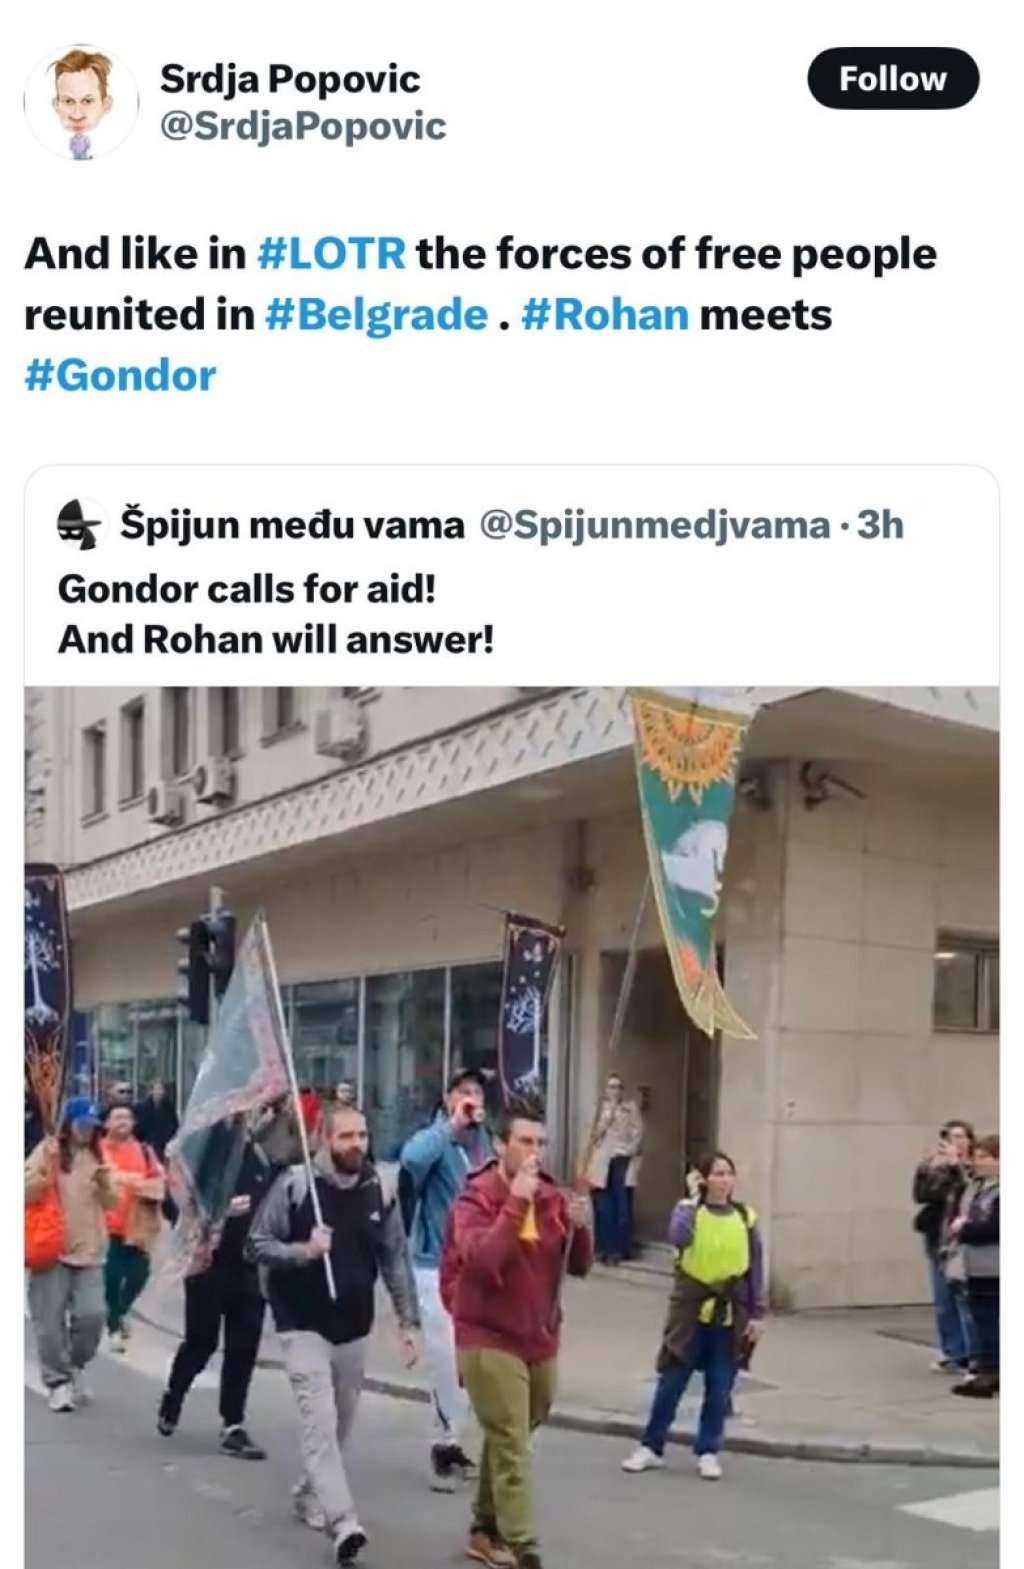This screenshot has height=1569, width=1024.
Task: Click the Špijun među vama display name
Action: [x=292, y=524]
